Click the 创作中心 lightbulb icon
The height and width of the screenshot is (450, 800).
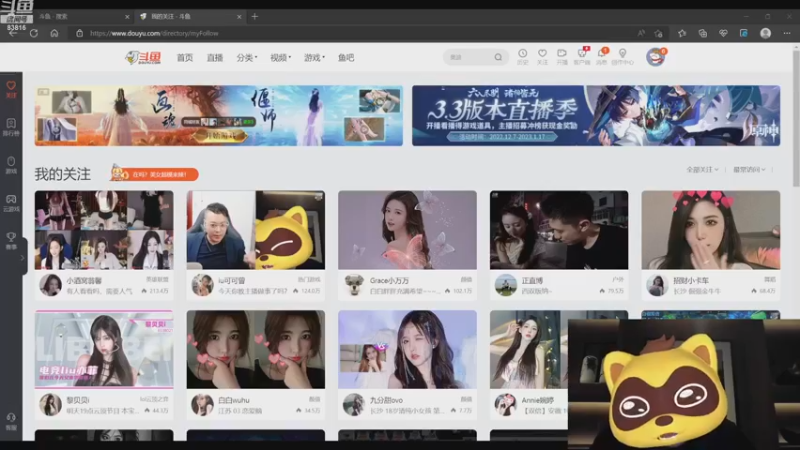(x=622, y=57)
